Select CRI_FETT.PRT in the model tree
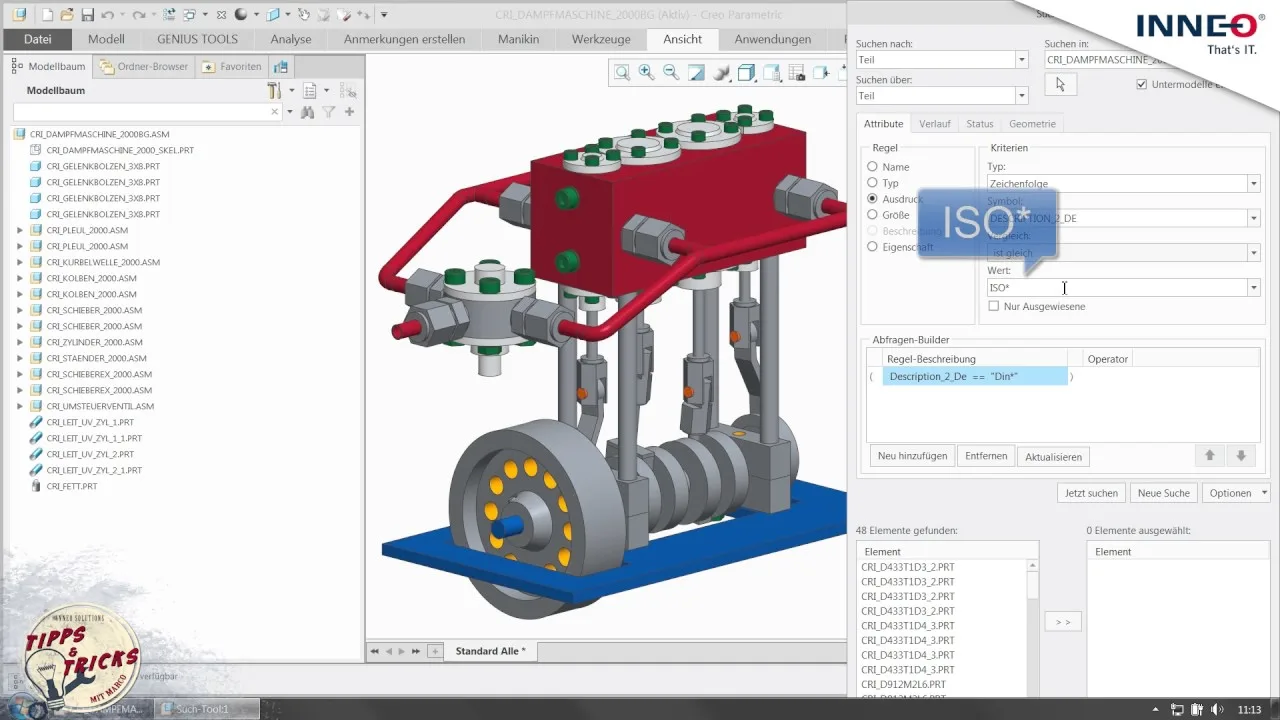Screen dimensions: 1280x720 (71, 486)
